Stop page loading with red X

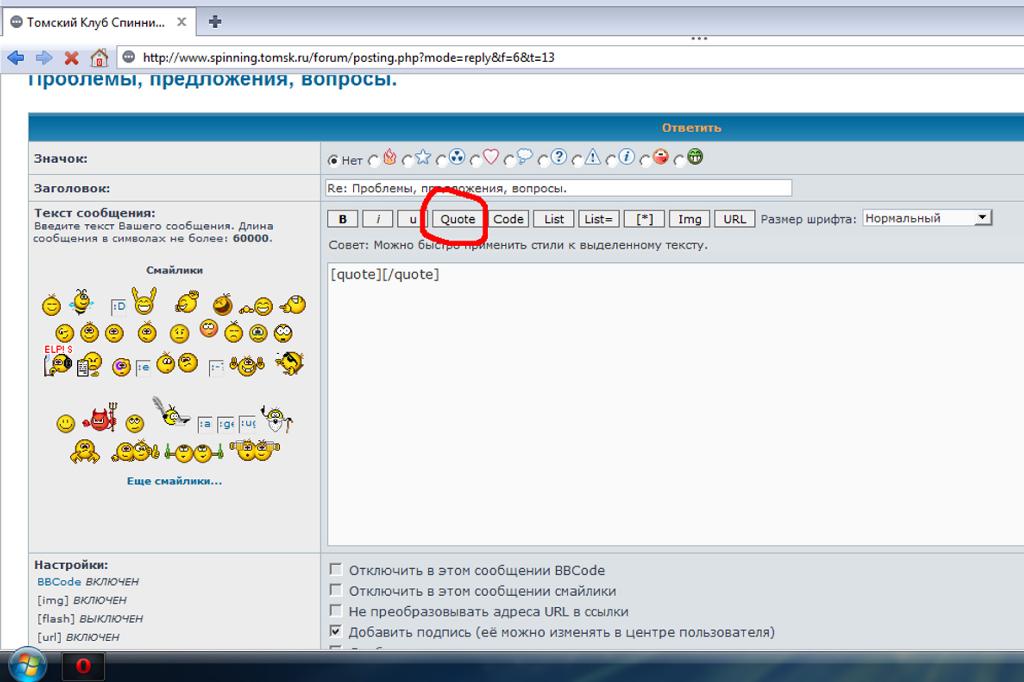click(x=71, y=58)
